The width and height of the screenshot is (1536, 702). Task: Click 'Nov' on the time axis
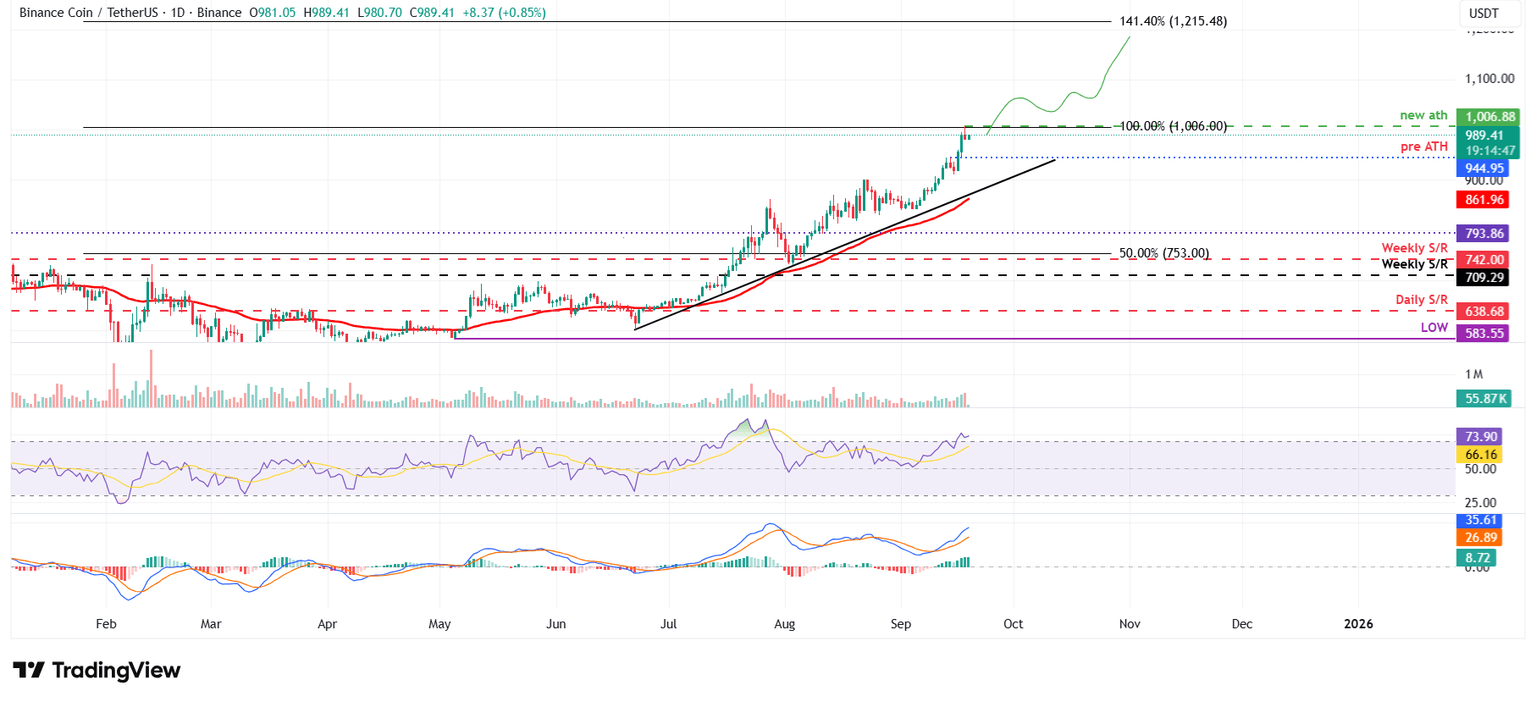1129,623
